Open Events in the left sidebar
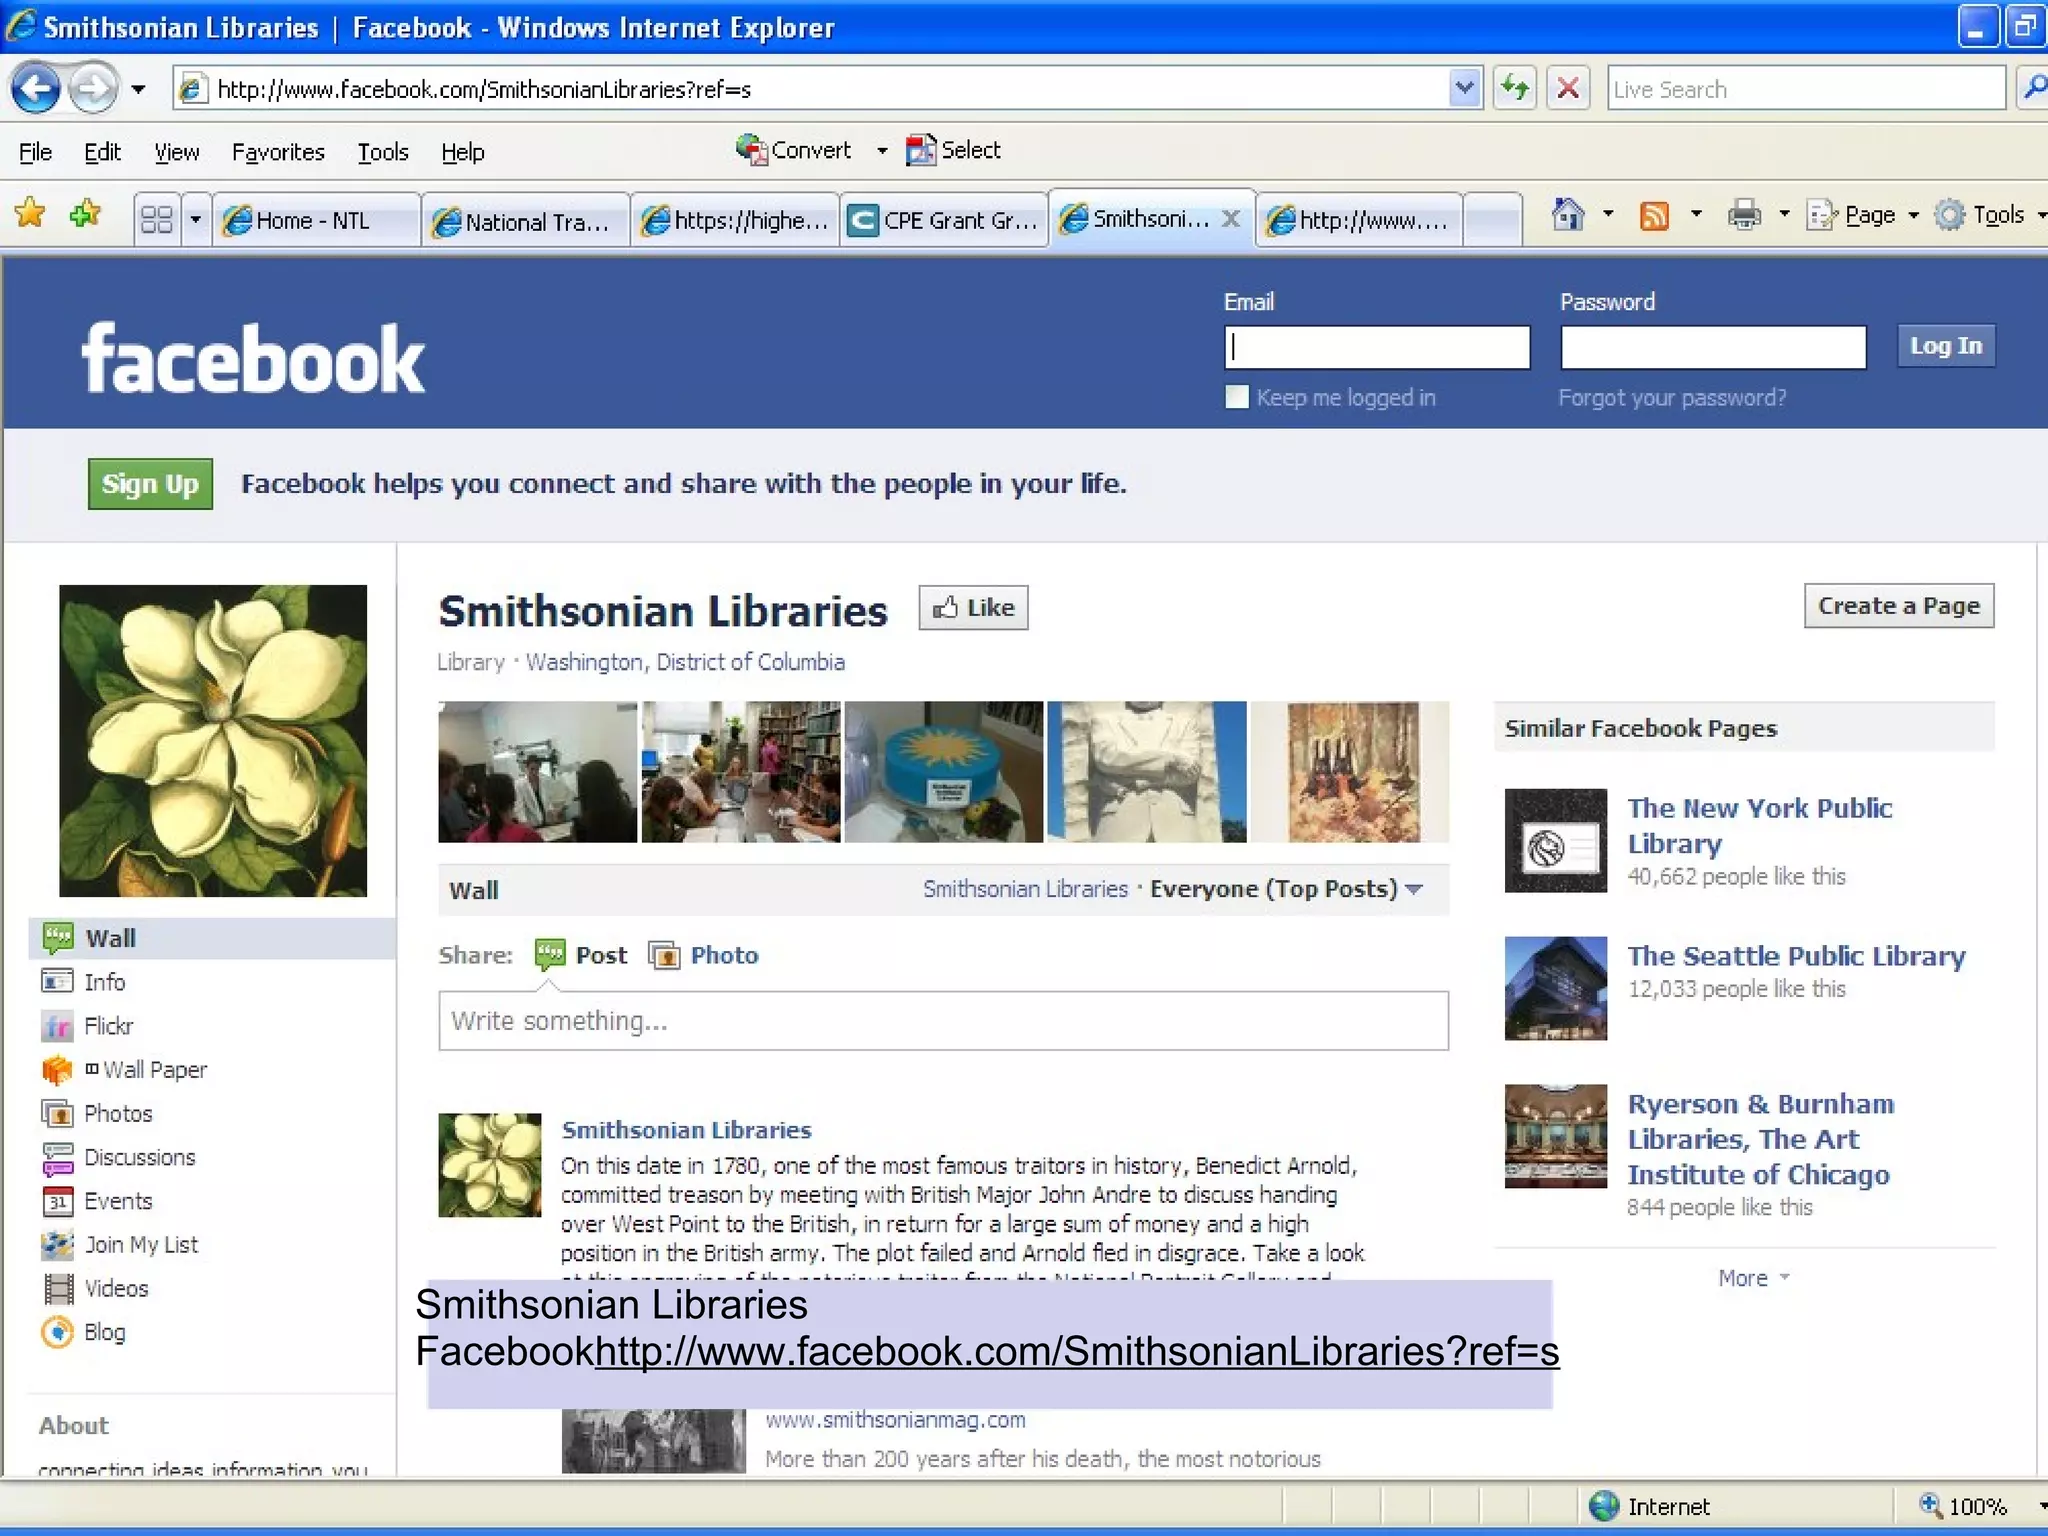2048x1536 pixels. (x=118, y=1201)
